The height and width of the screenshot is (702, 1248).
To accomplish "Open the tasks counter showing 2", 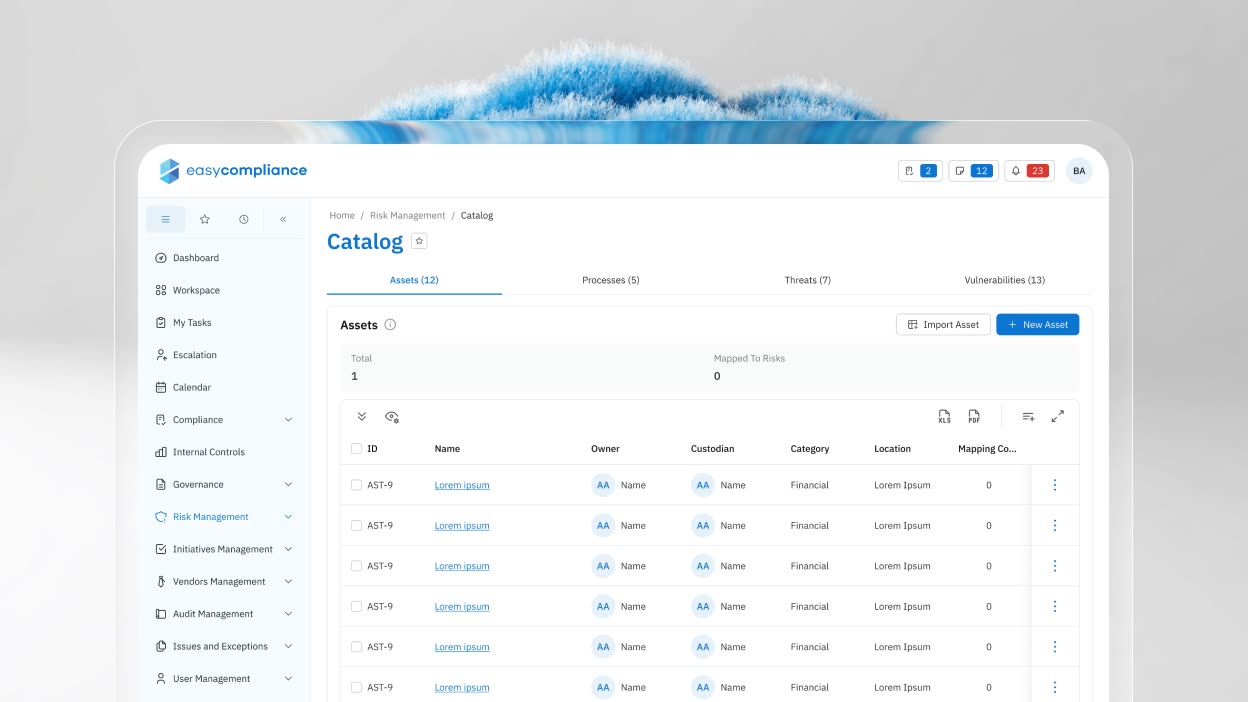I will (920, 171).
